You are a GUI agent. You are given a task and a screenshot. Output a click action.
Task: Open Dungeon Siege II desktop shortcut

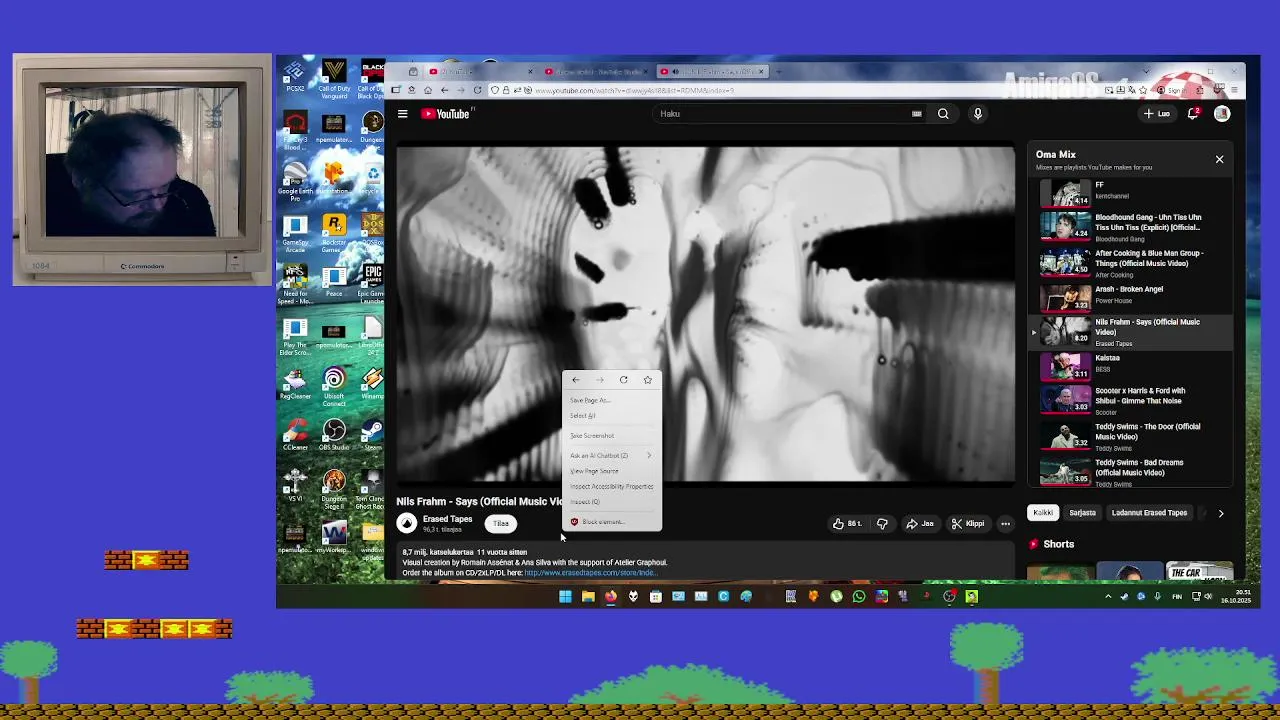tap(334, 489)
